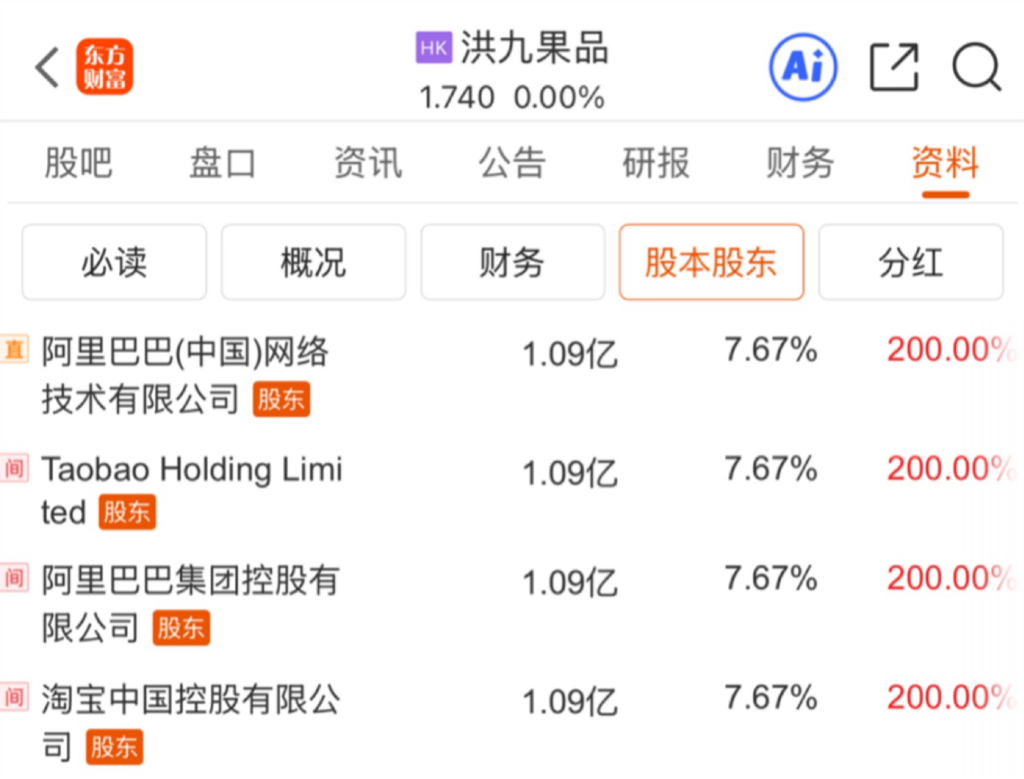
Task: Tap the 间 marker beside Taobao Holding
Action: tap(14, 467)
